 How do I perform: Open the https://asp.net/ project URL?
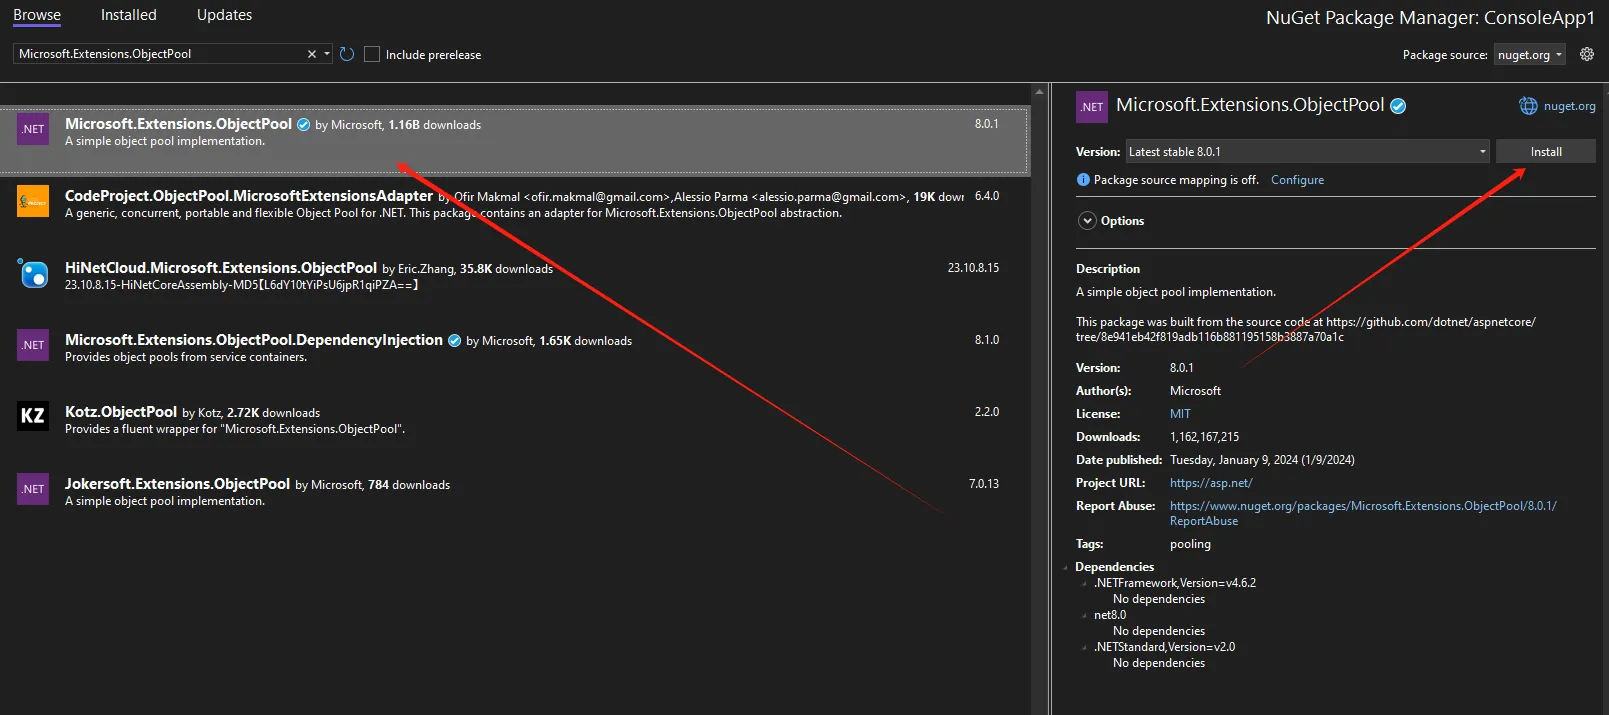click(1211, 483)
